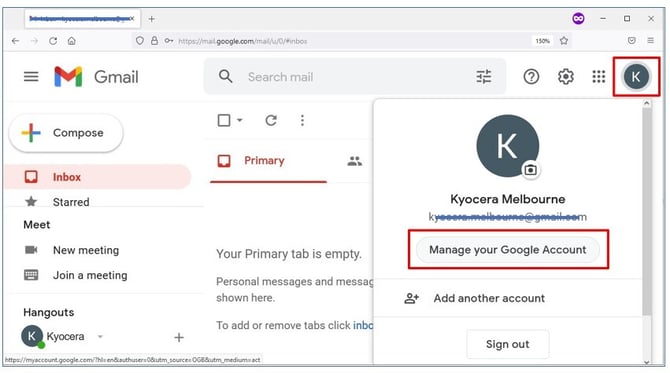670x373 pixels.
Task: Select Join a meeting
Action: pos(90,275)
